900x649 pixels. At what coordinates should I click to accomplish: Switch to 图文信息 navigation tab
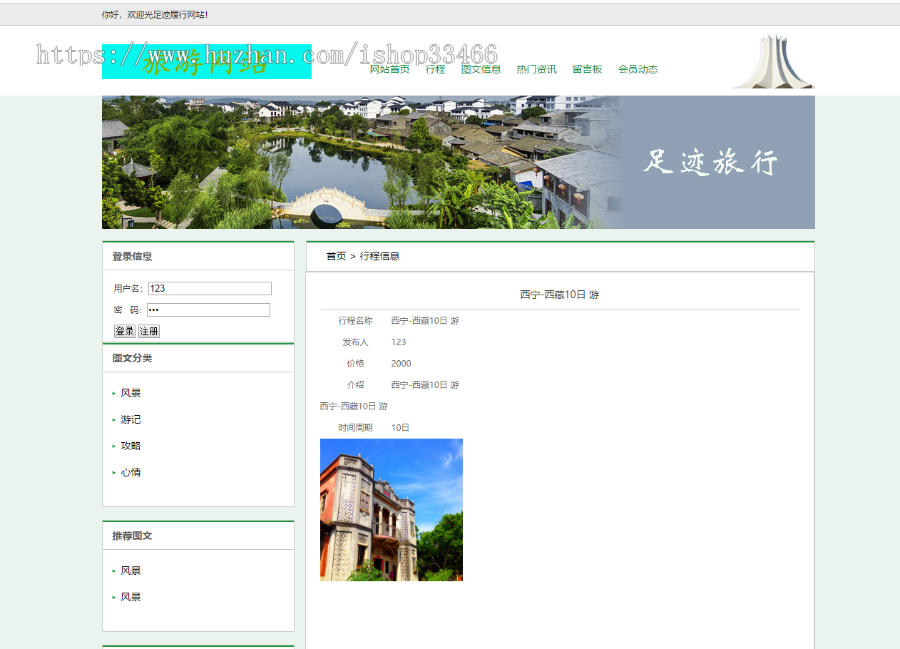click(x=480, y=69)
